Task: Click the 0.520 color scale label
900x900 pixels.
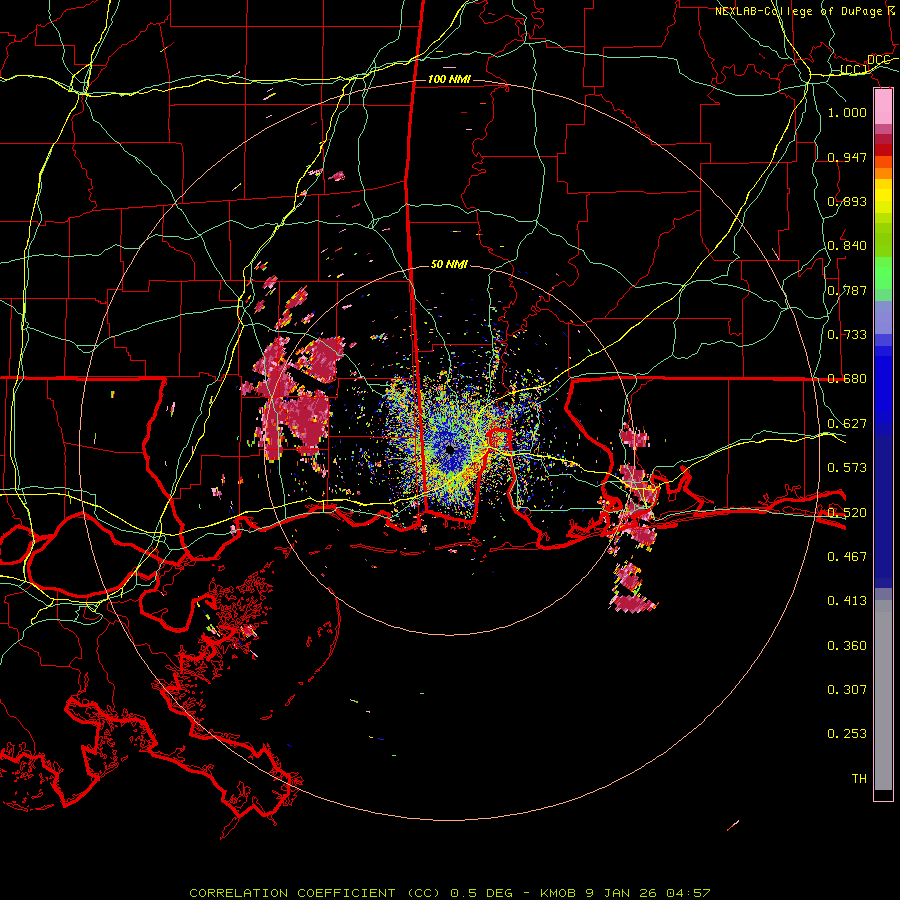Action: coord(847,513)
